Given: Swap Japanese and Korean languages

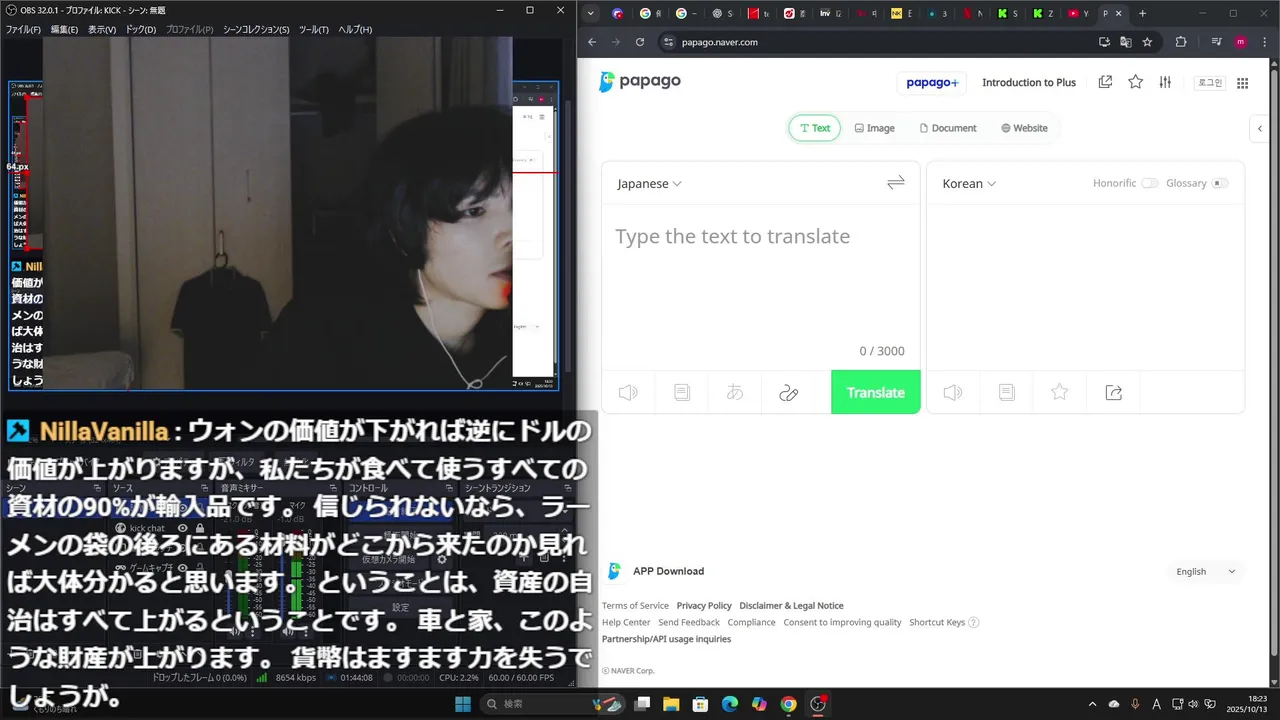Looking at the screenshot, I should tap(896, 182).
